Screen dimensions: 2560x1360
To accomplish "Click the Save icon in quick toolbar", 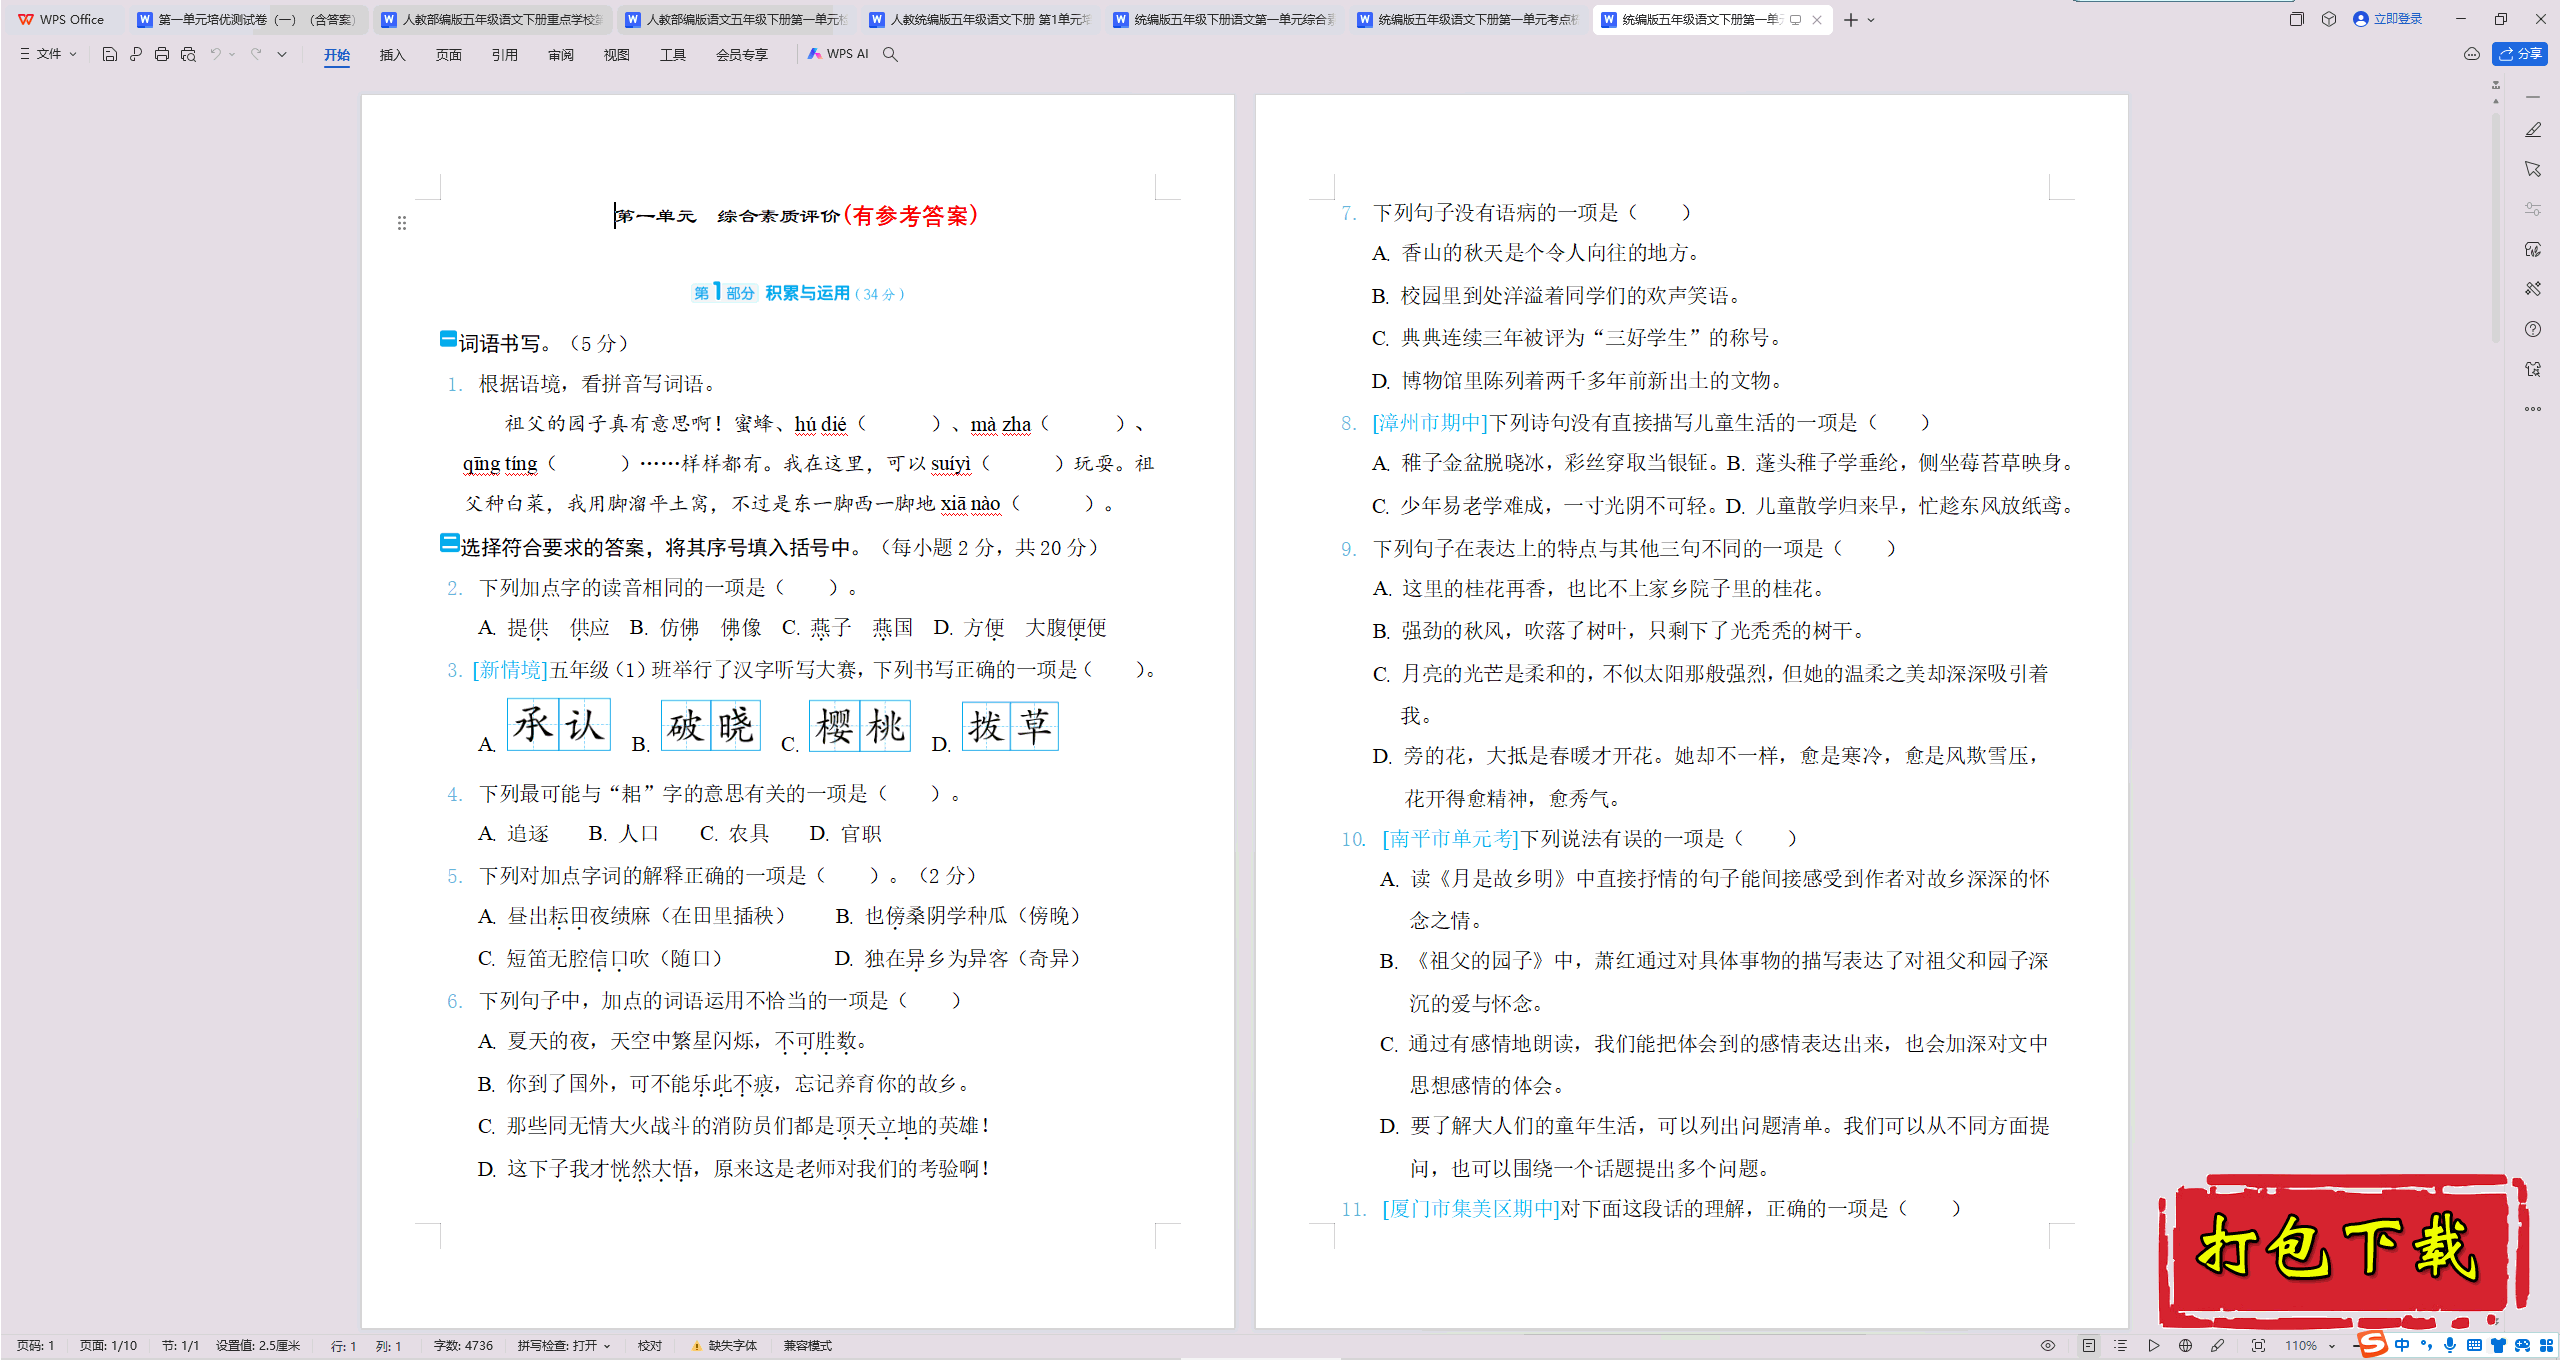I will [110, 54].
